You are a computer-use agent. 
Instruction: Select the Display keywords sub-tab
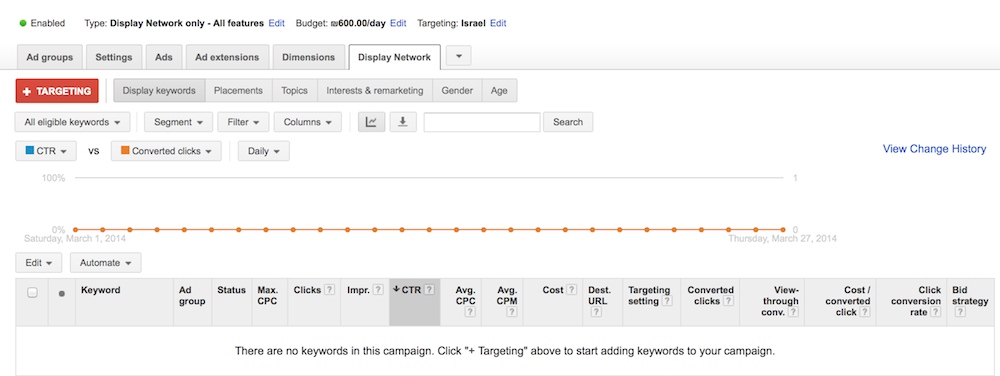coord(159,90)
